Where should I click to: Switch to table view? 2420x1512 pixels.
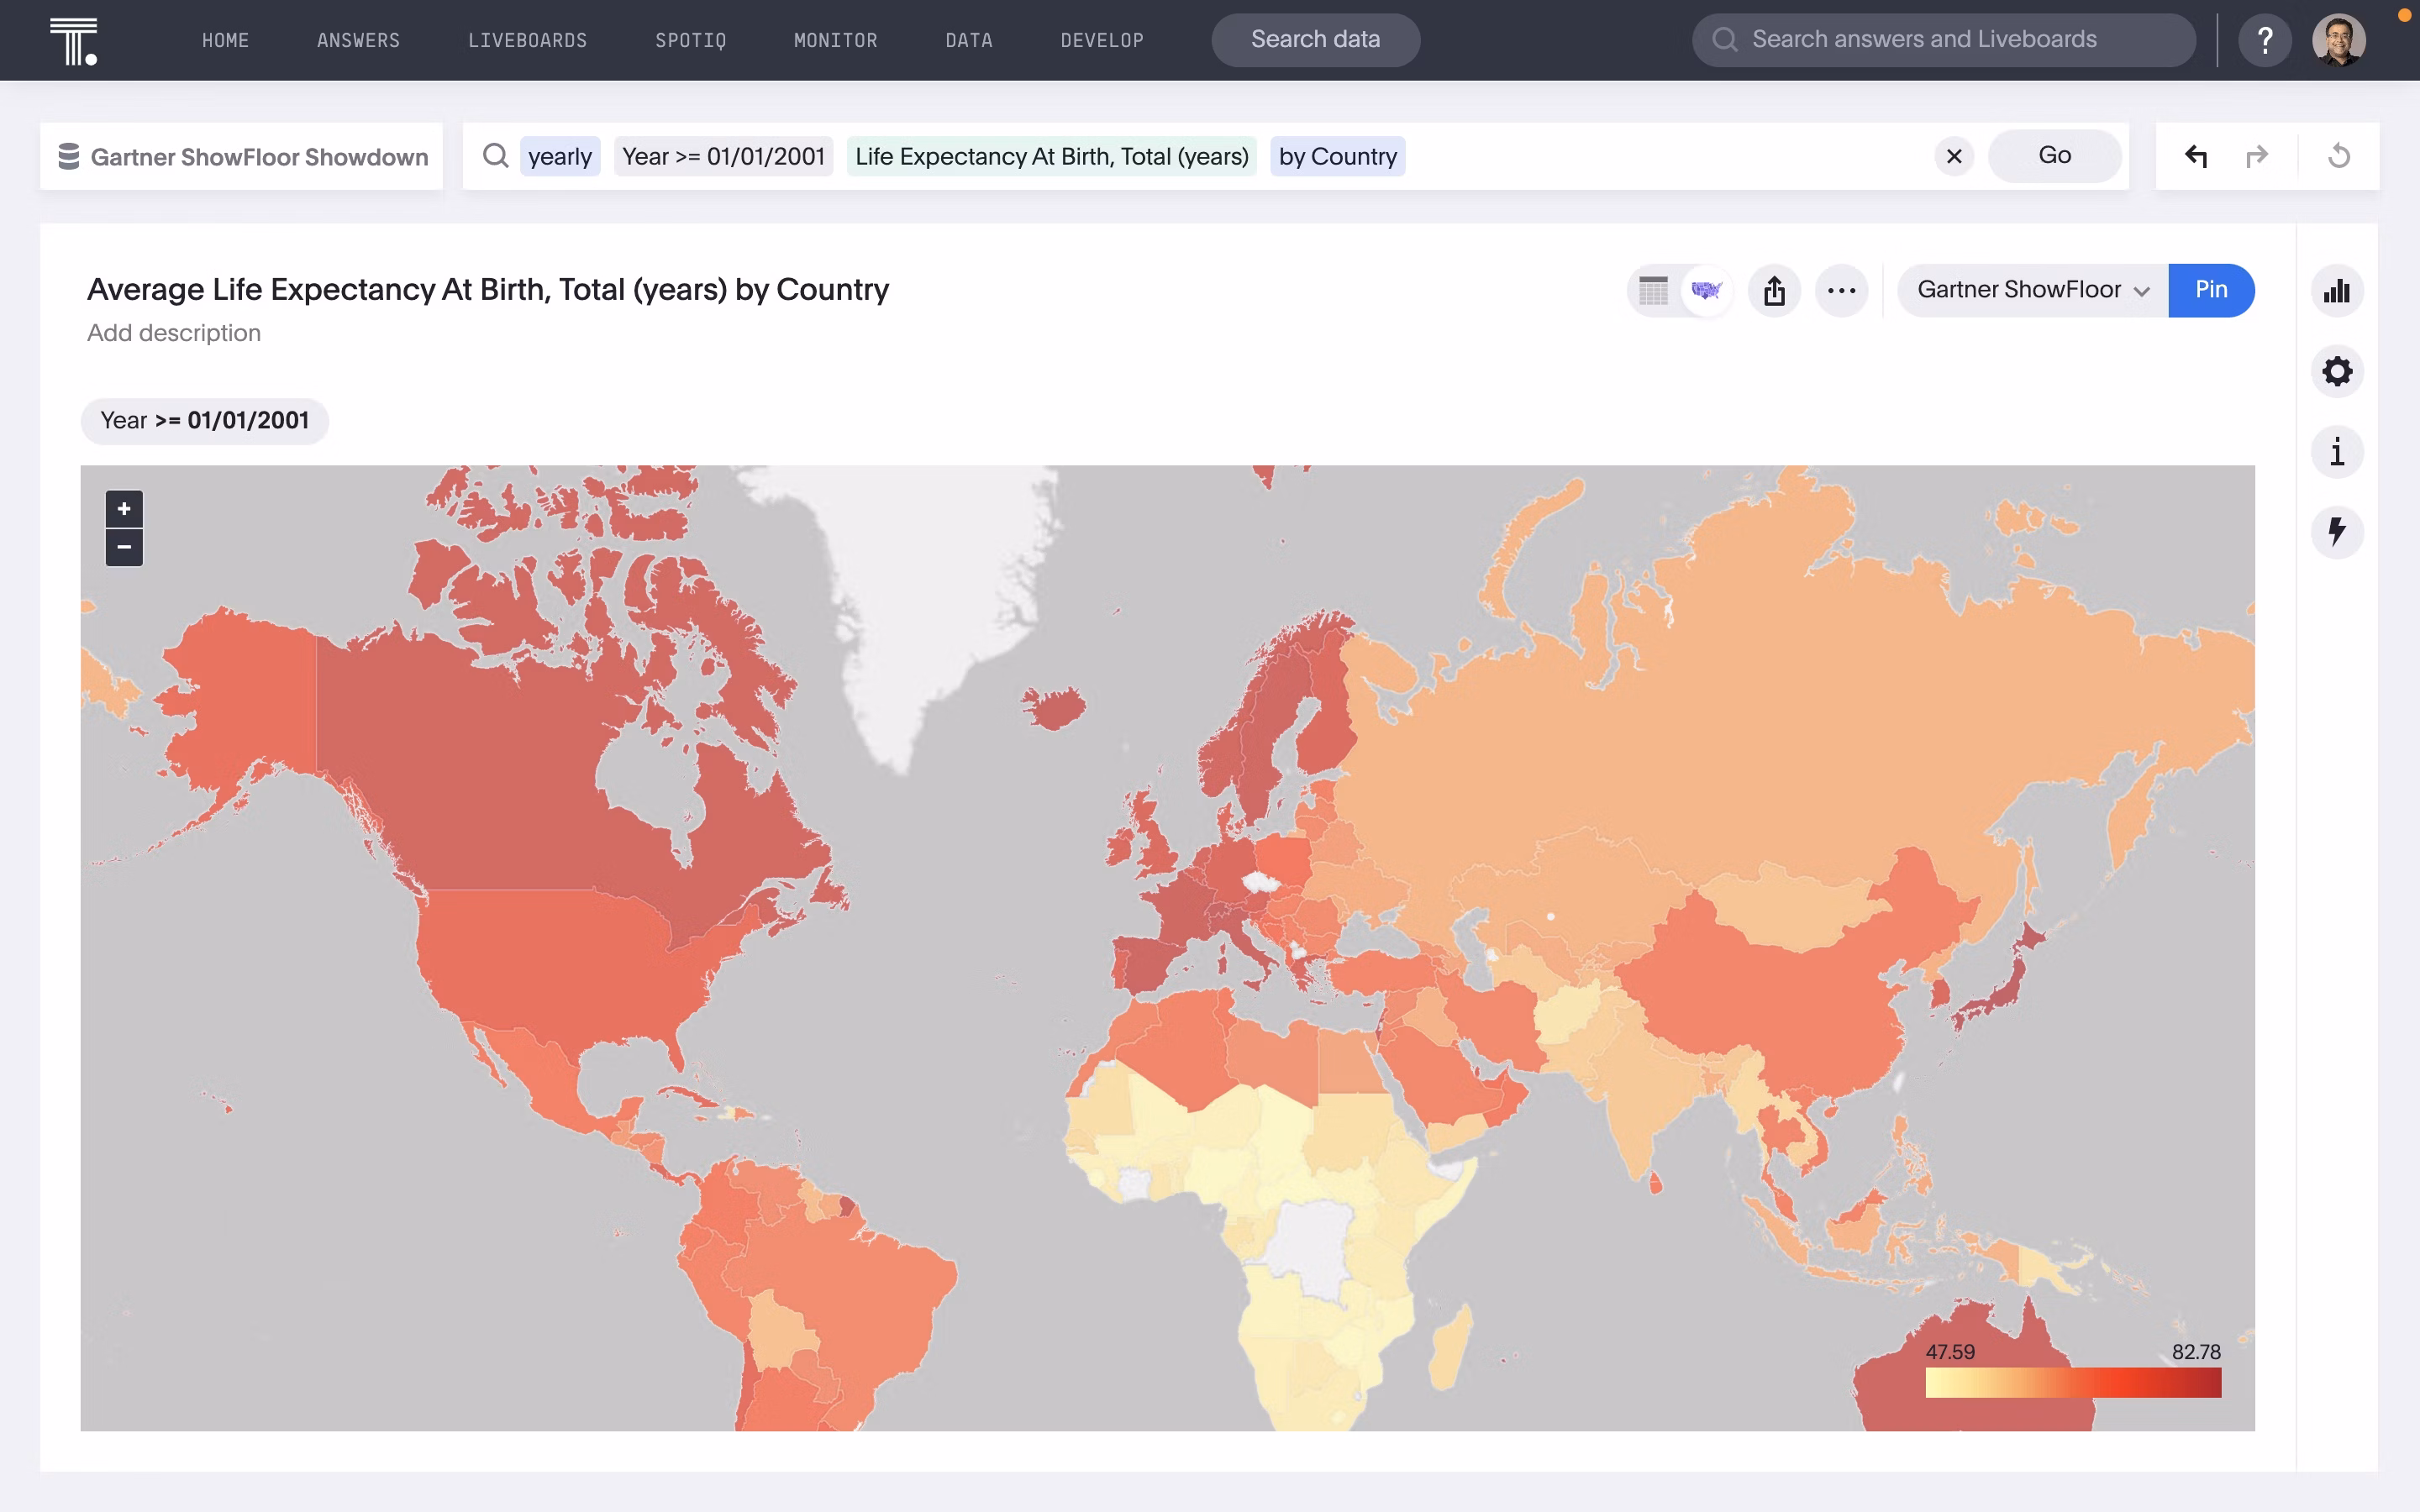click(x=1653, y=291)
